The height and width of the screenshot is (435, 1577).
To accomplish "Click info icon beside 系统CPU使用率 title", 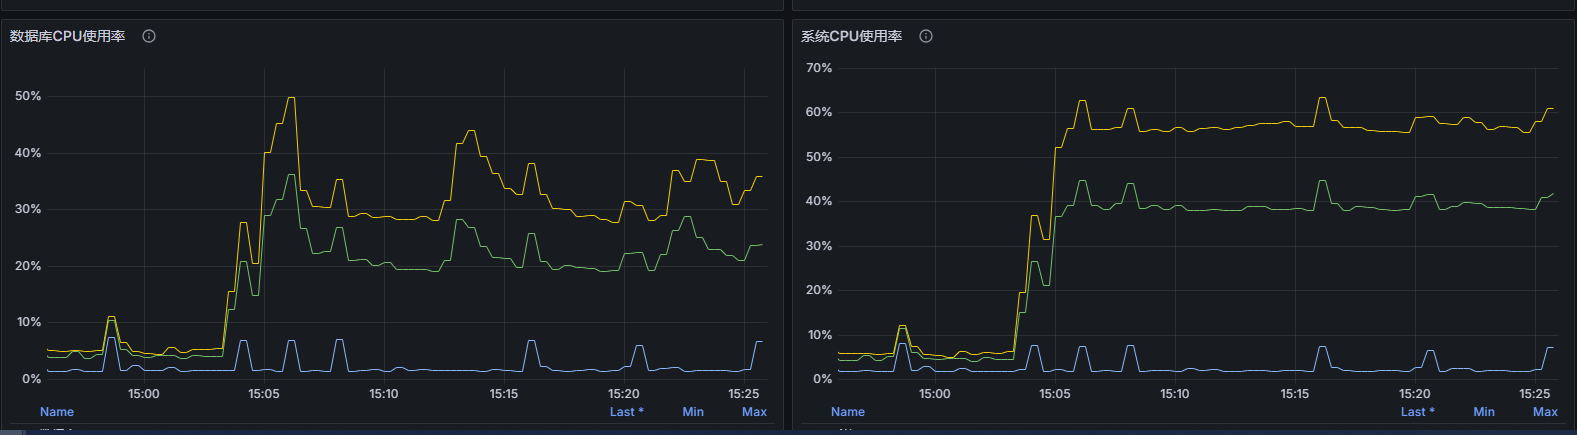I will pos(926,36).
